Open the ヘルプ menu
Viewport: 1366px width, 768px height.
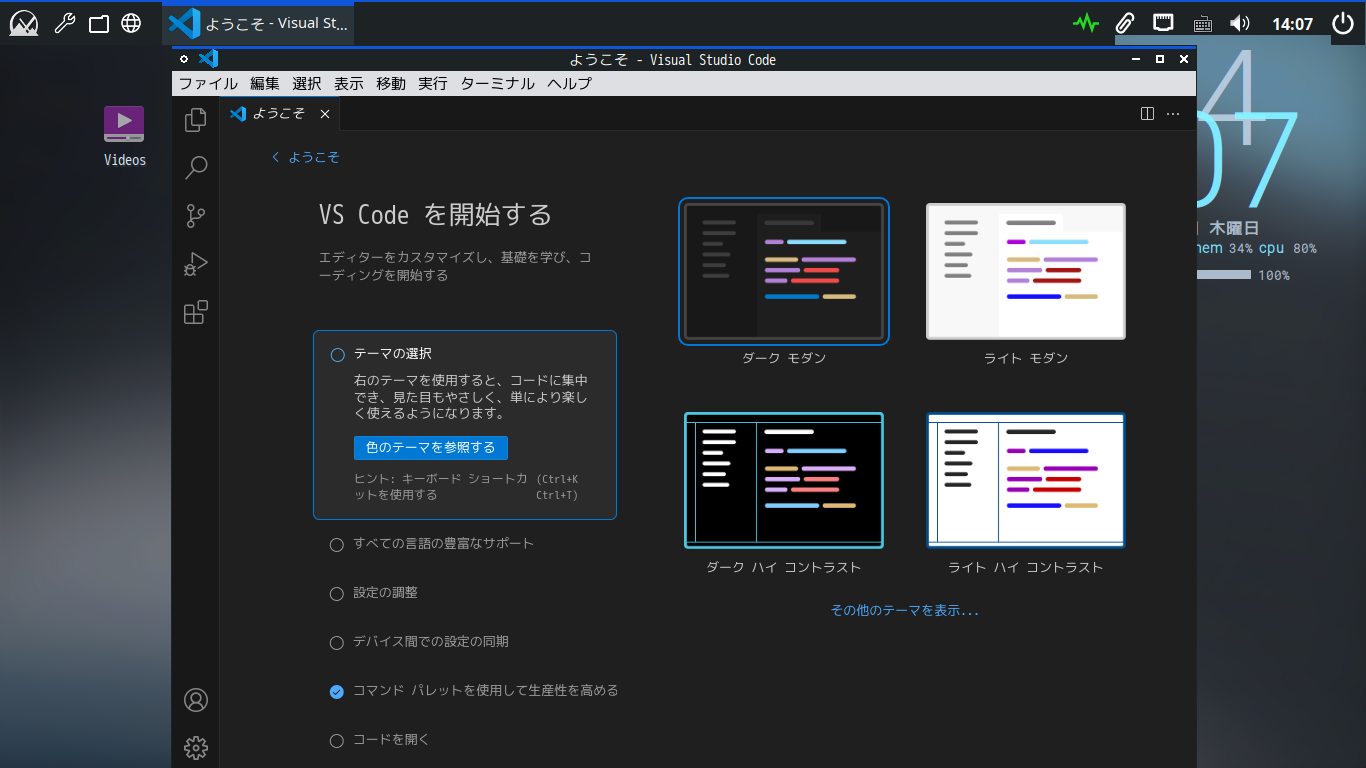tap(569, 84)
